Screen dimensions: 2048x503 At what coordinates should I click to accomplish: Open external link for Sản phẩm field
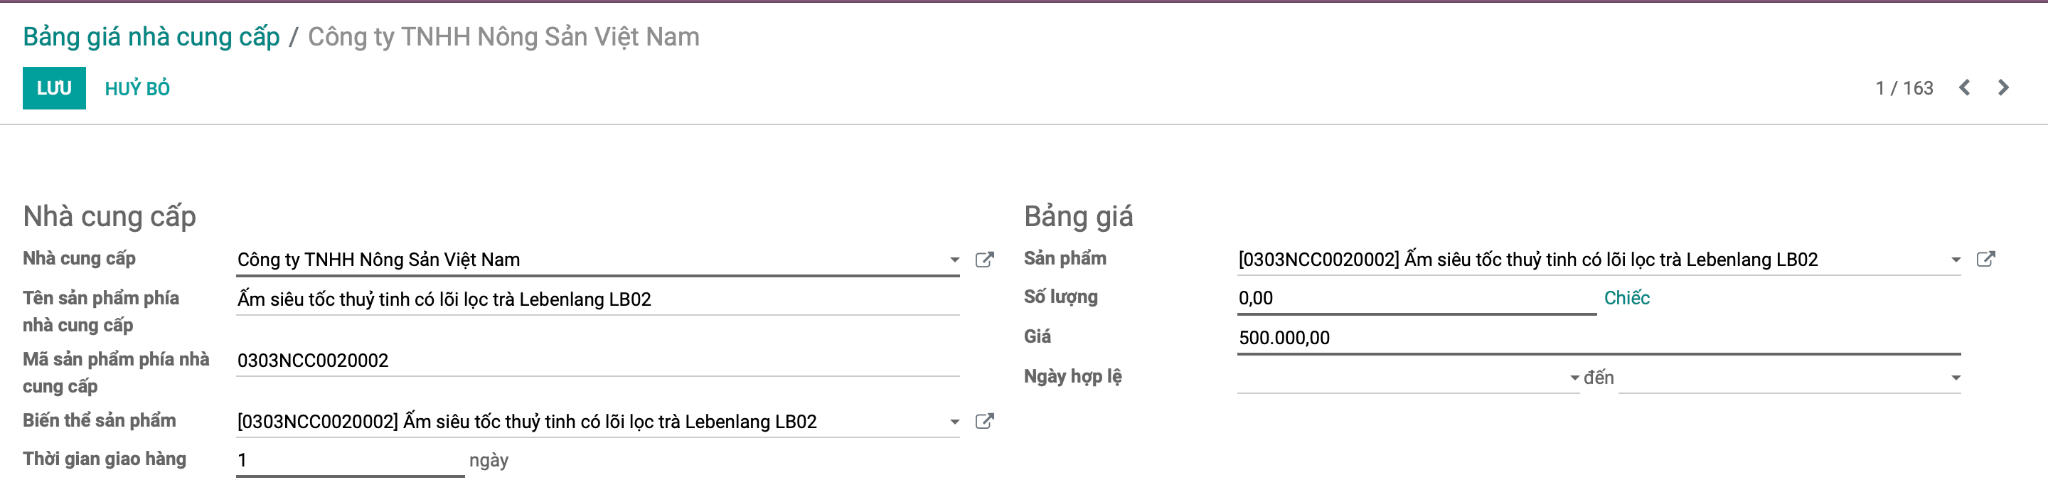click(1986, 260)
